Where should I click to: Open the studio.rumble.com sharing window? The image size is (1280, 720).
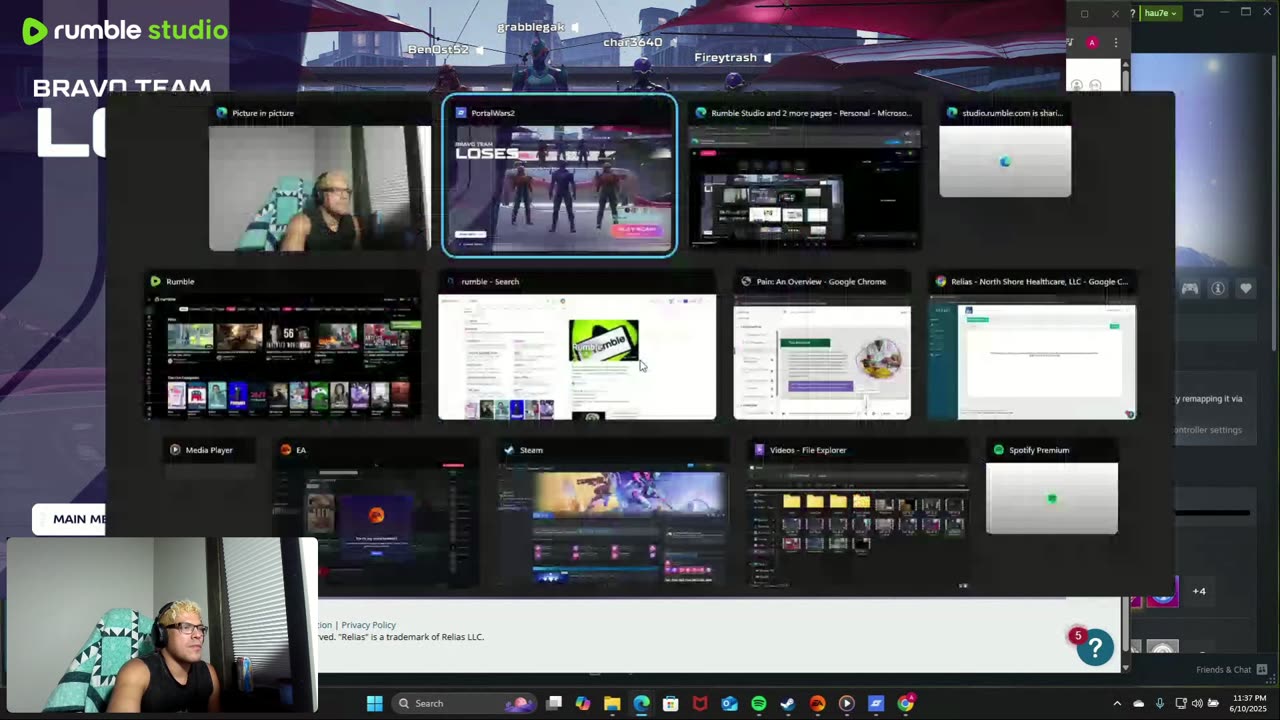[1005, 151]
